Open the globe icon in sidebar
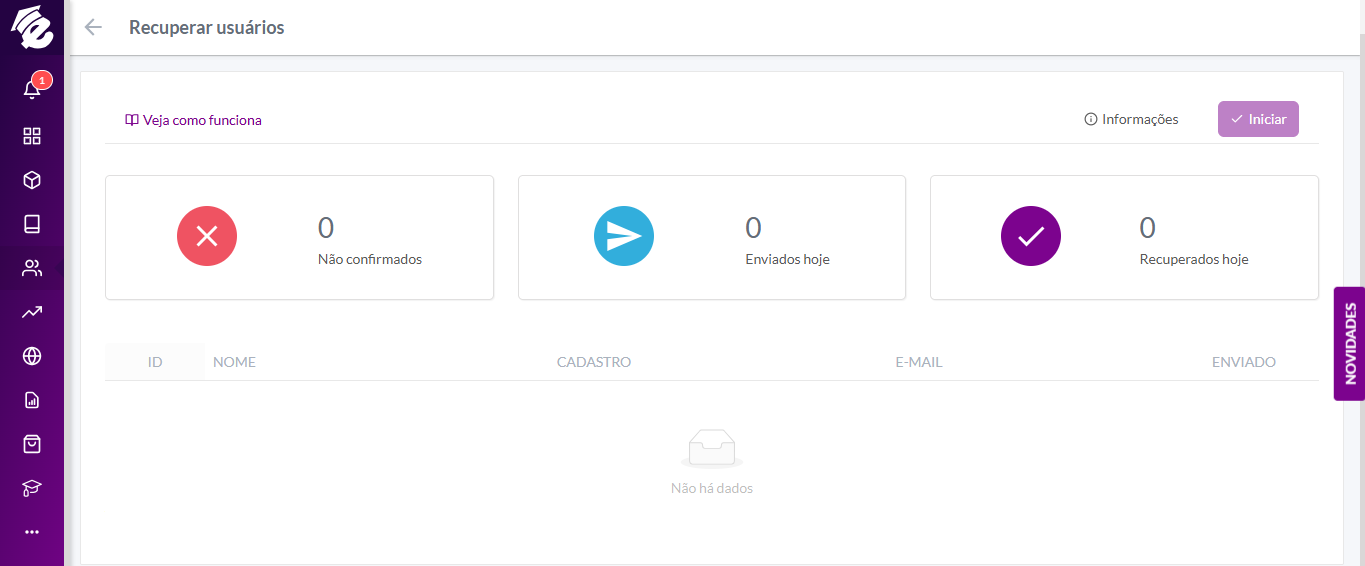 32,356
